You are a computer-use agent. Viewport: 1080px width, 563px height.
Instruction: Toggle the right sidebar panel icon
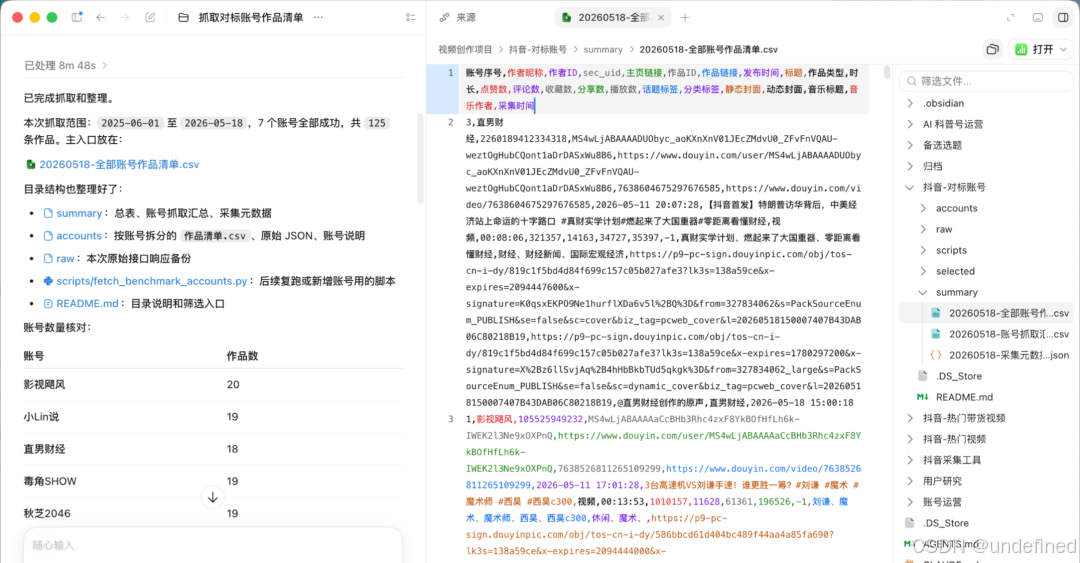click(x=1063, y=17)
